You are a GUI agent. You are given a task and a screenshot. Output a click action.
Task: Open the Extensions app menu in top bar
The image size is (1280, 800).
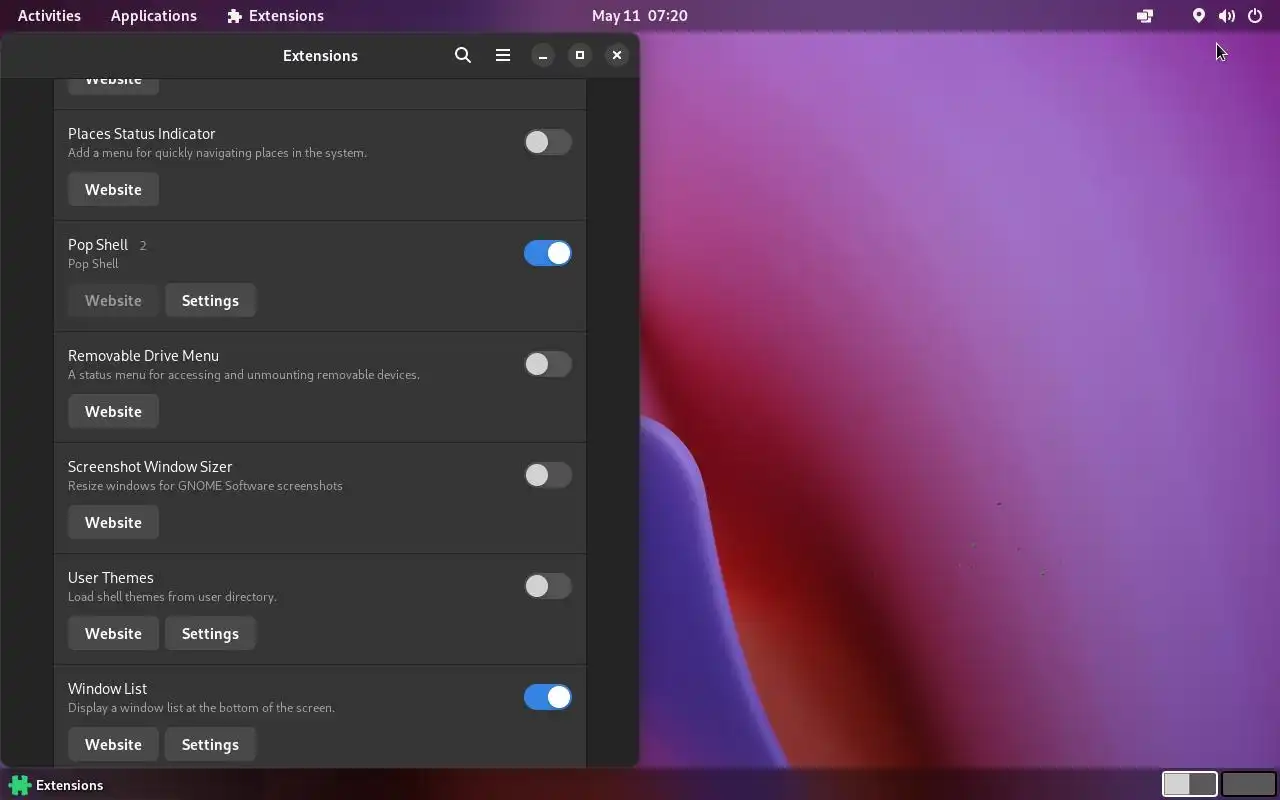275,16
